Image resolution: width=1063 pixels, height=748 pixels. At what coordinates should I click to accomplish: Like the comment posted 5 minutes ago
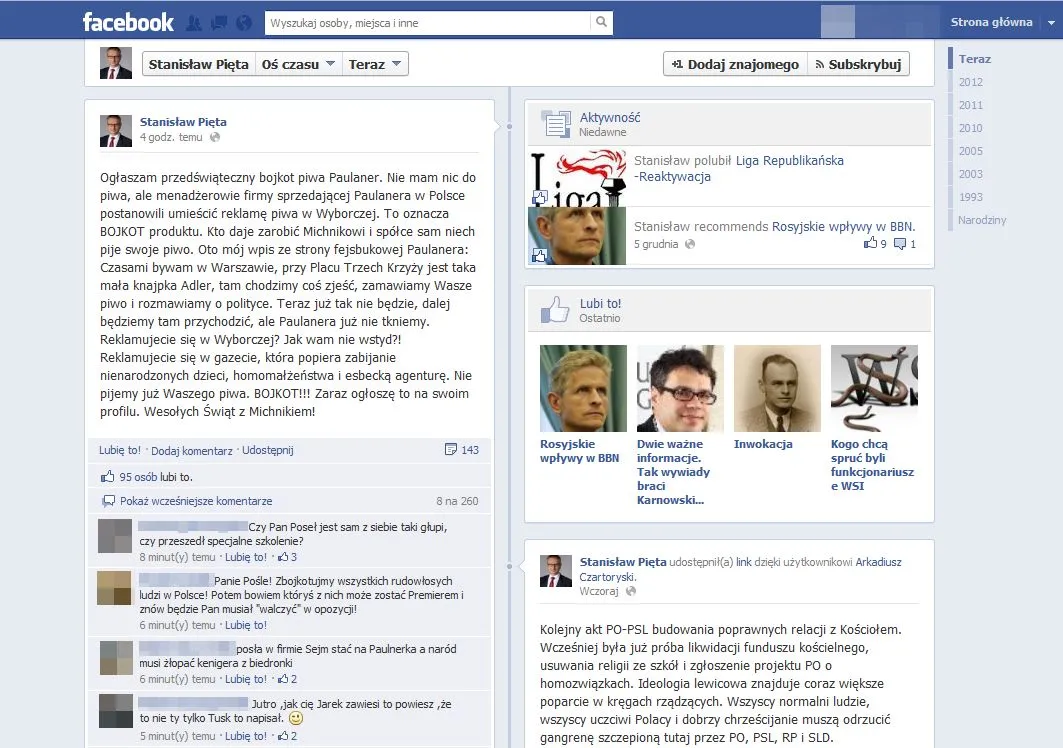click(x=245, y=736)
